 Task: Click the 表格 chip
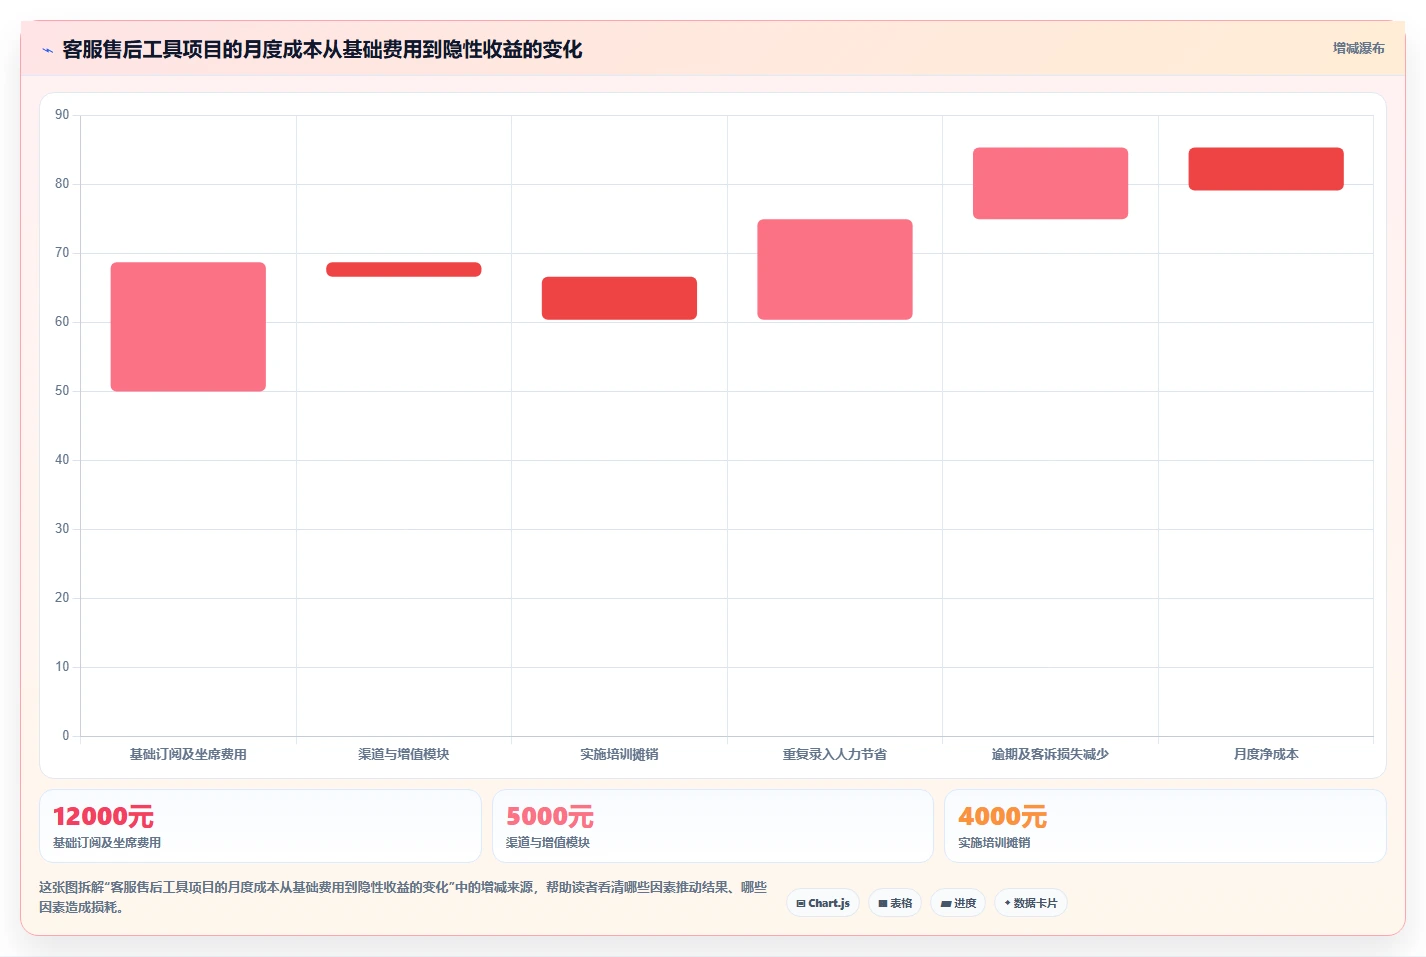(x=895, y=903)
